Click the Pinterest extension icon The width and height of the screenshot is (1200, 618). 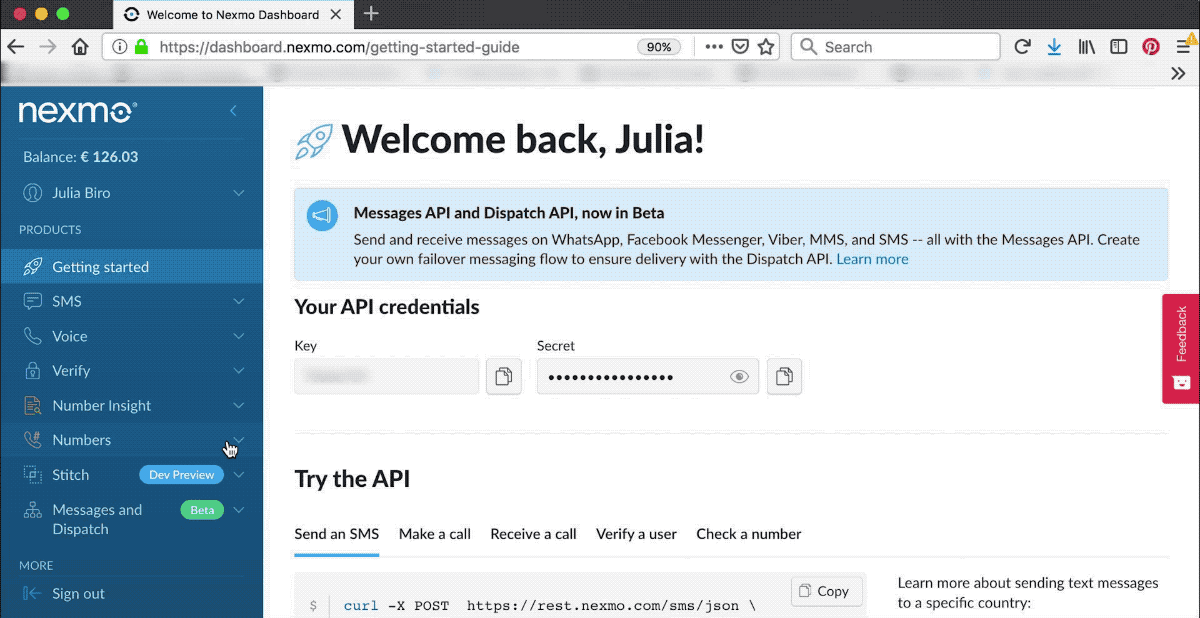pos(1151,47)
